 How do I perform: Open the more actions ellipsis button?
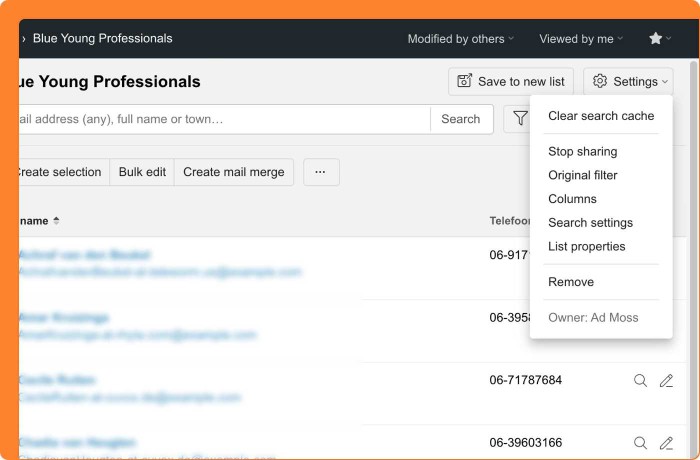point(321,172)
